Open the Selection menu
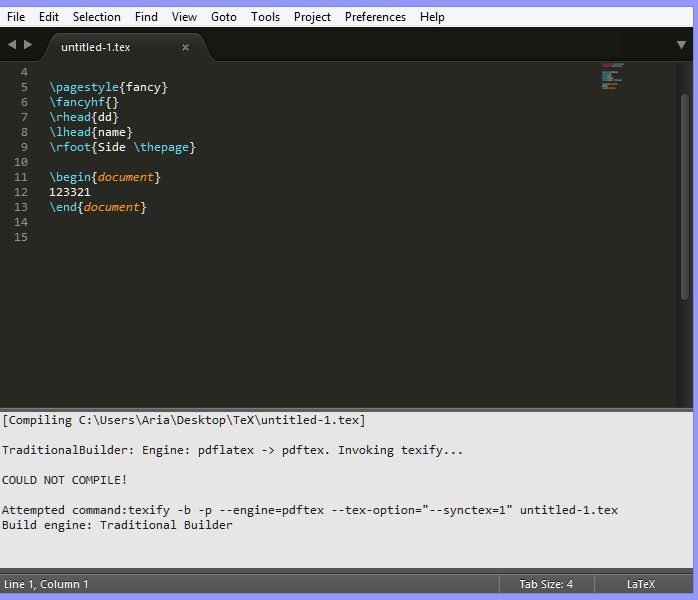The image size is (698, 600). (97, 17)
